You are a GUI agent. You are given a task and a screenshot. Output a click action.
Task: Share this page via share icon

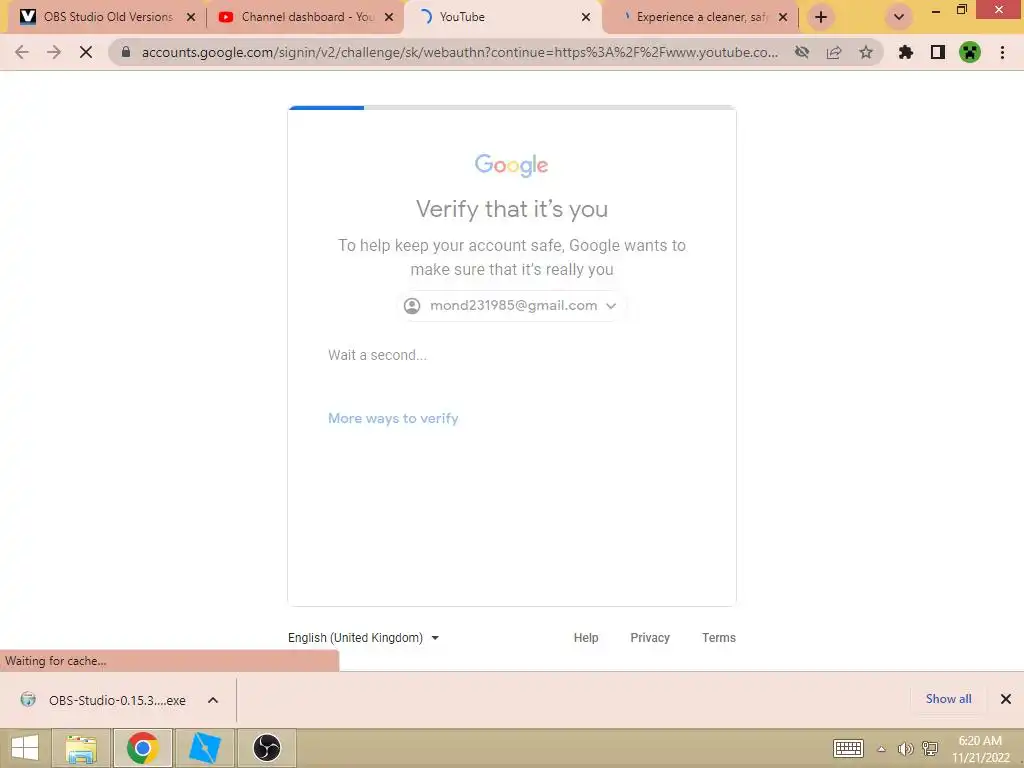point(834,52)
